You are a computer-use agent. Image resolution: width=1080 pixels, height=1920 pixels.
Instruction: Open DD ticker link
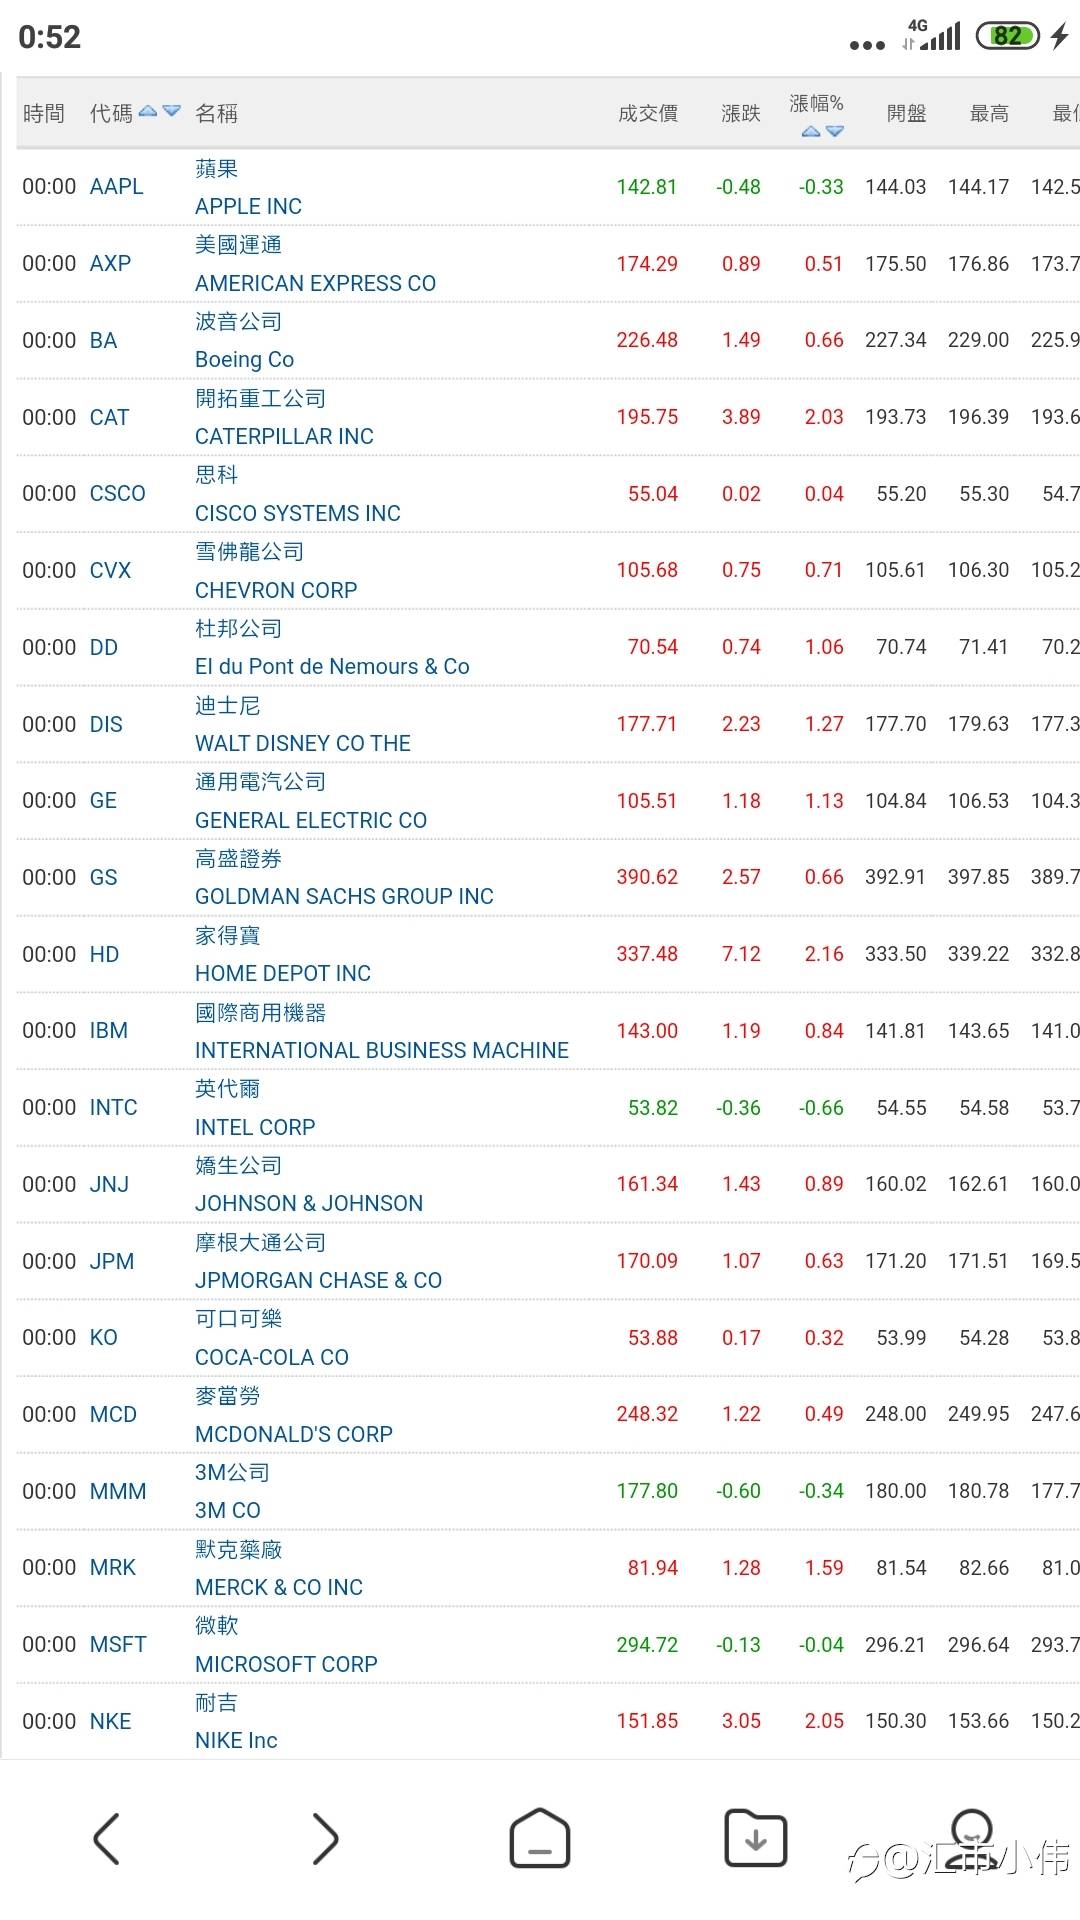[x=103, y=648]
